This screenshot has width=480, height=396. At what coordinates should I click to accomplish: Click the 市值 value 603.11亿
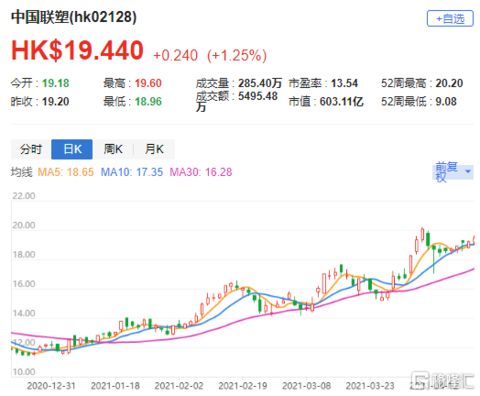341,101
